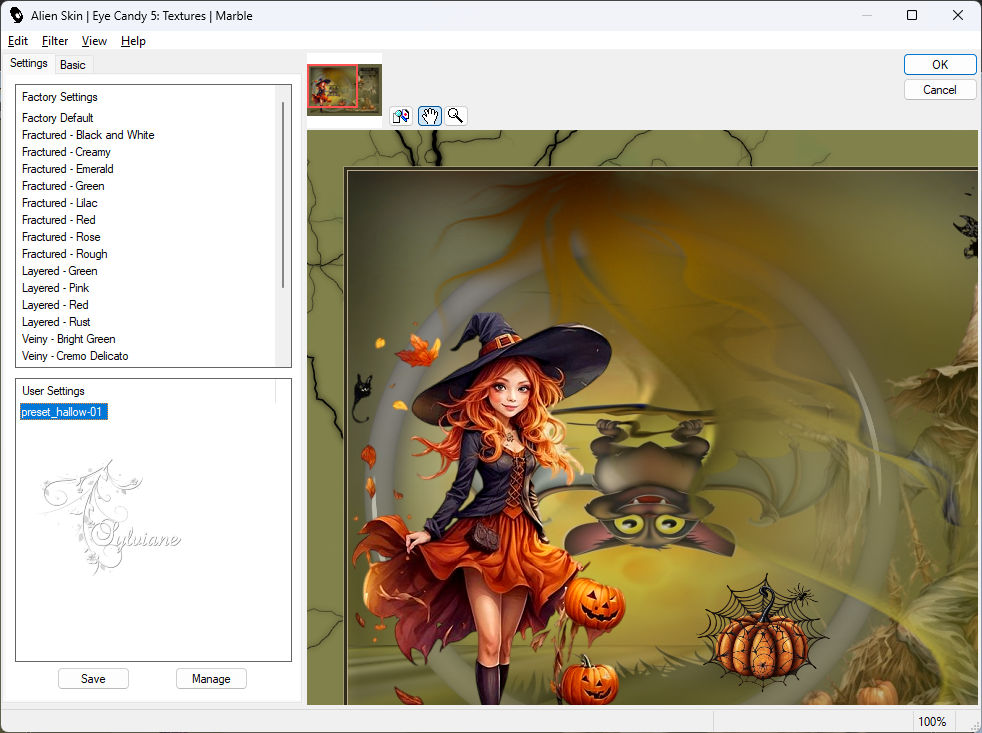Click the Manage presets button
982x733 pixels.
point(211,678)
